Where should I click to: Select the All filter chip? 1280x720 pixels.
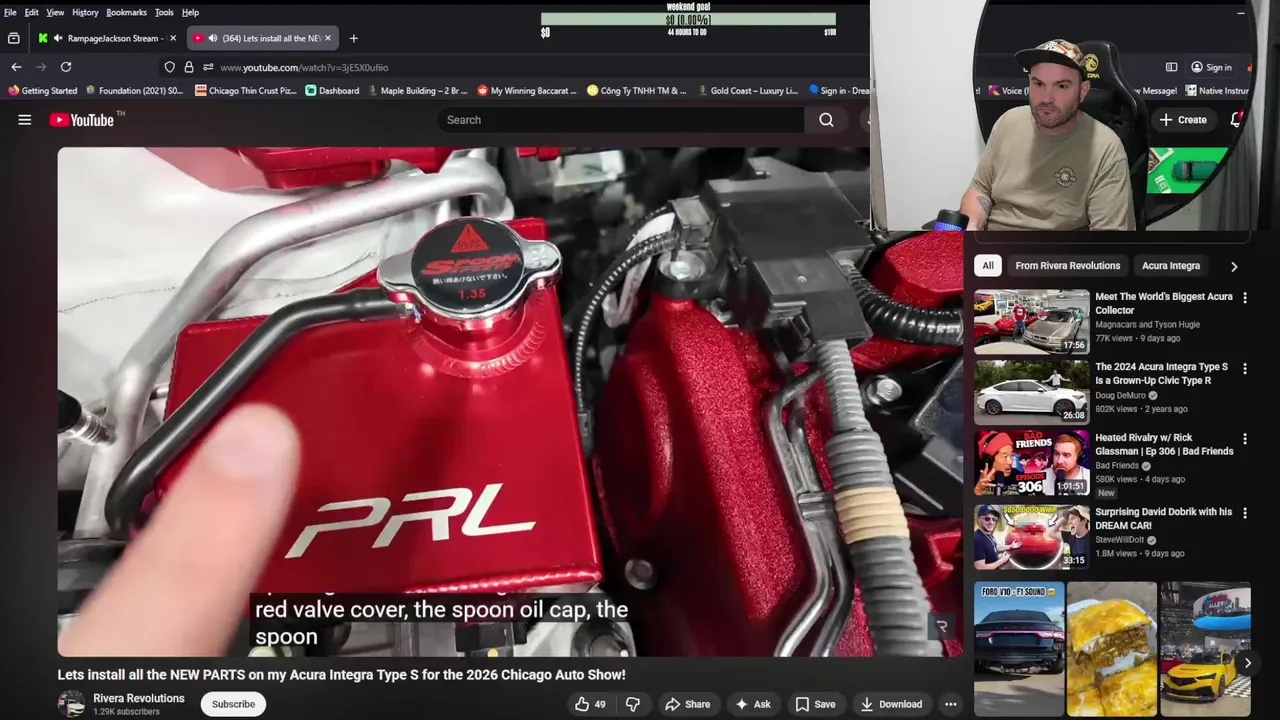click(988, 266)
